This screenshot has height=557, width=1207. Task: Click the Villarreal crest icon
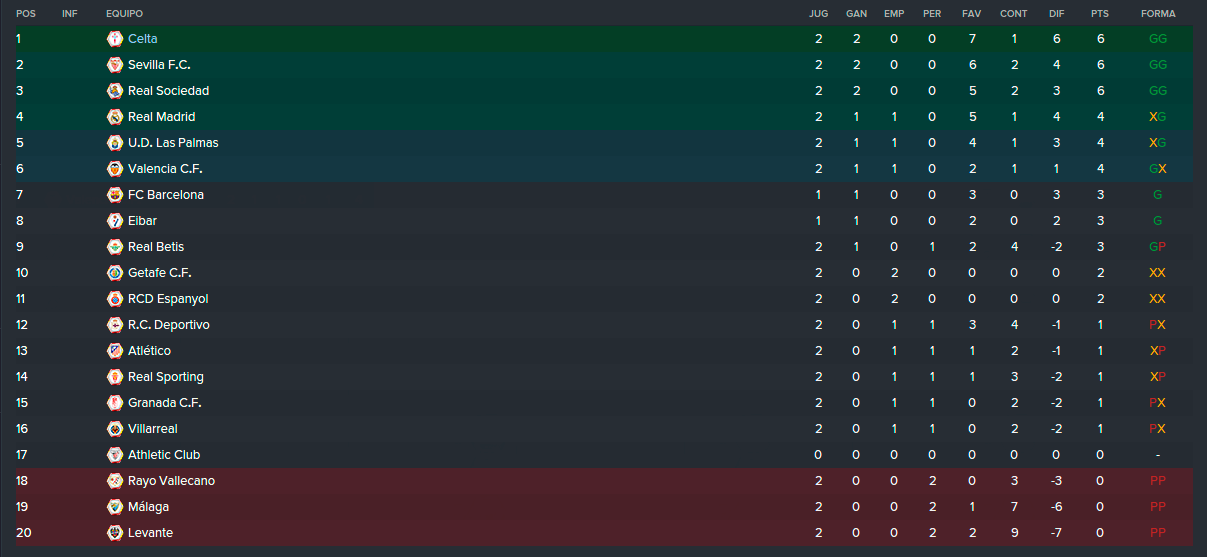(115, 429)
